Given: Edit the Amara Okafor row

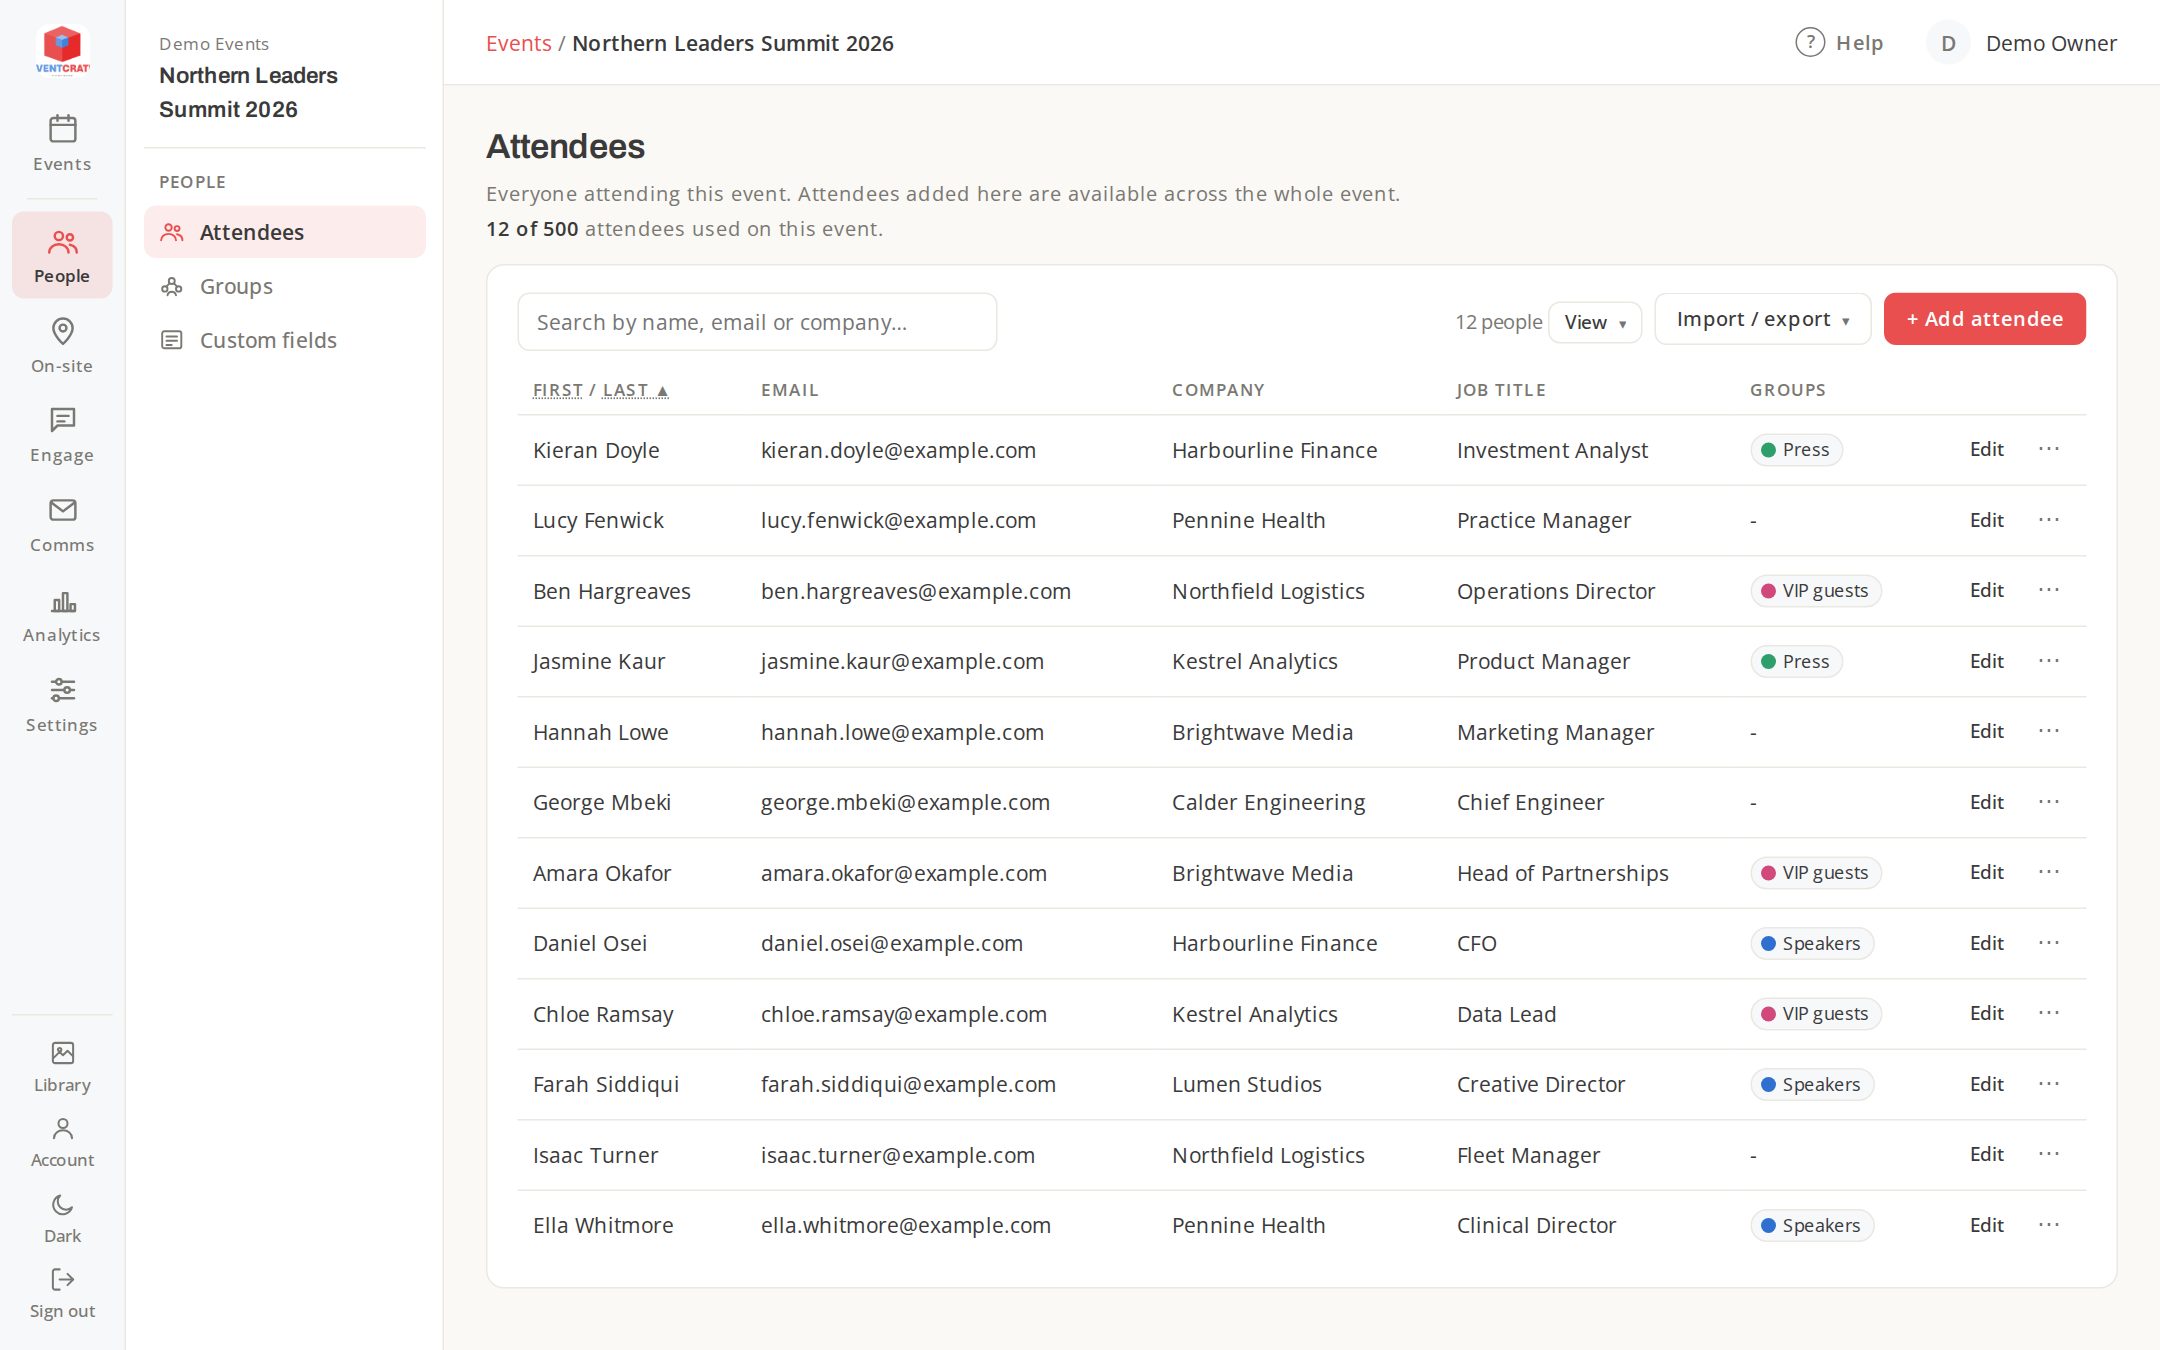Looking at the screenshot, I should tap(1986, 872).
